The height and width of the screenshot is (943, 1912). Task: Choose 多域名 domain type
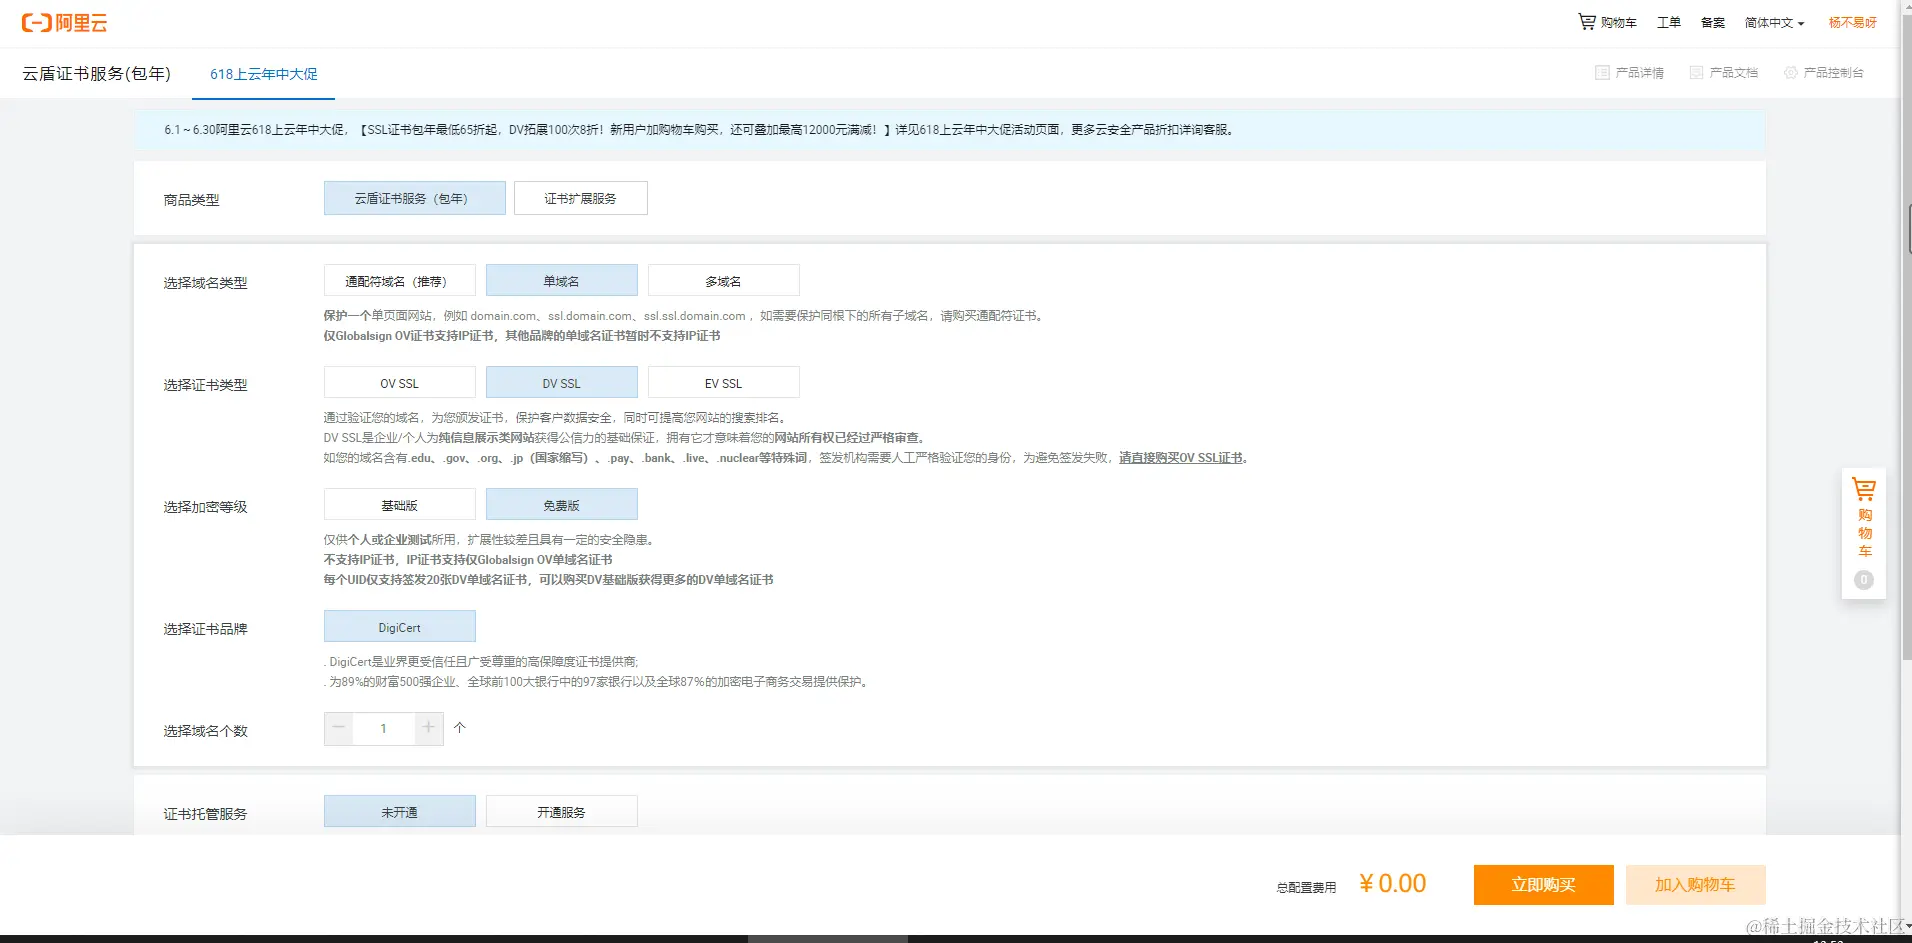pyautogui.click(x=723, y=281)
